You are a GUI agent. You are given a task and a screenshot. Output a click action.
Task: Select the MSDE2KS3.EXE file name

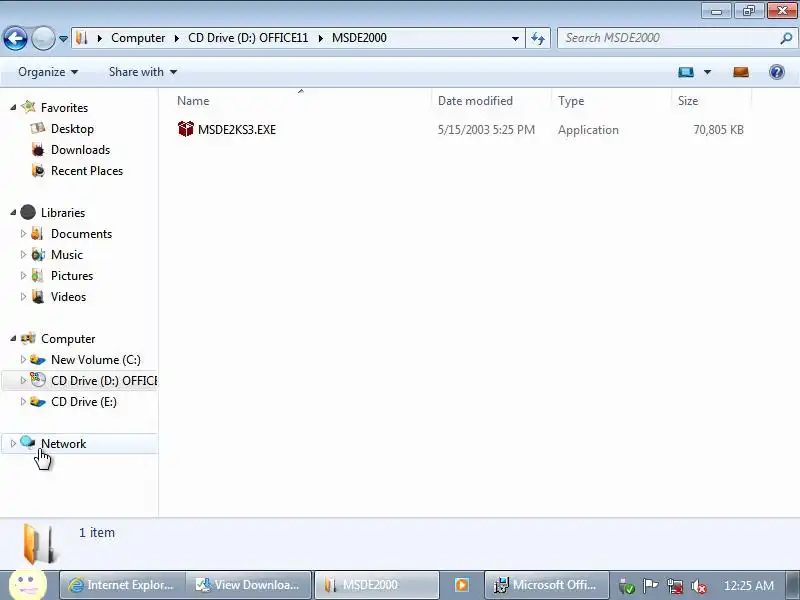(x=237, y=130)
